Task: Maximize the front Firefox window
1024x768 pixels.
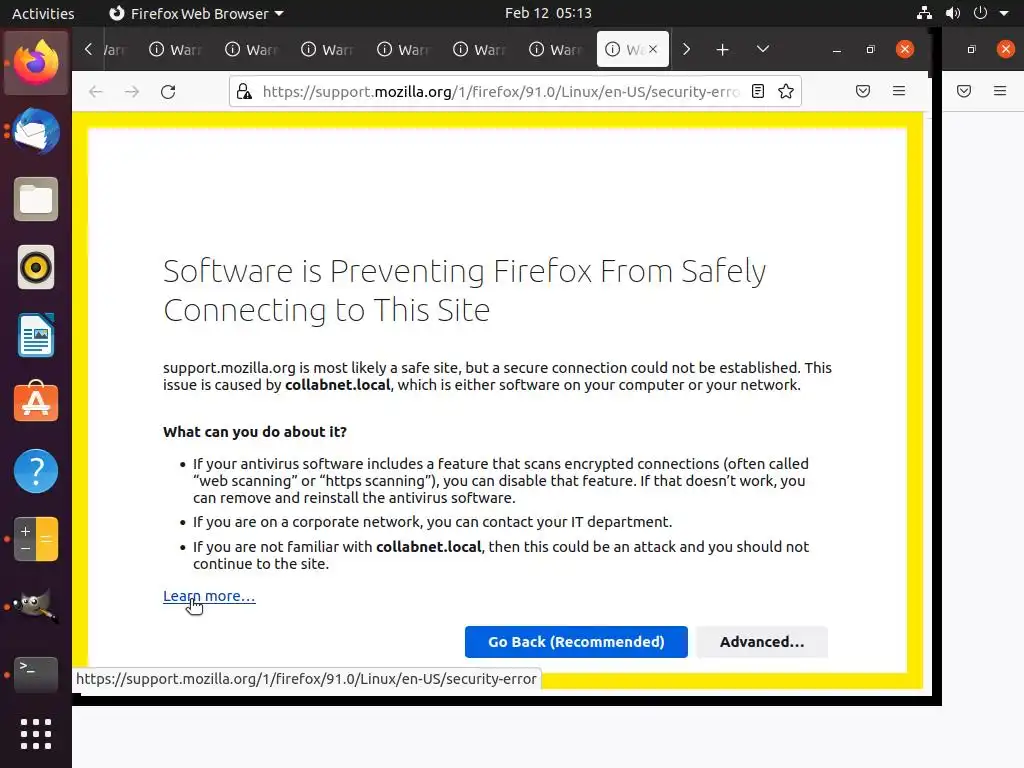Action: 871,50
